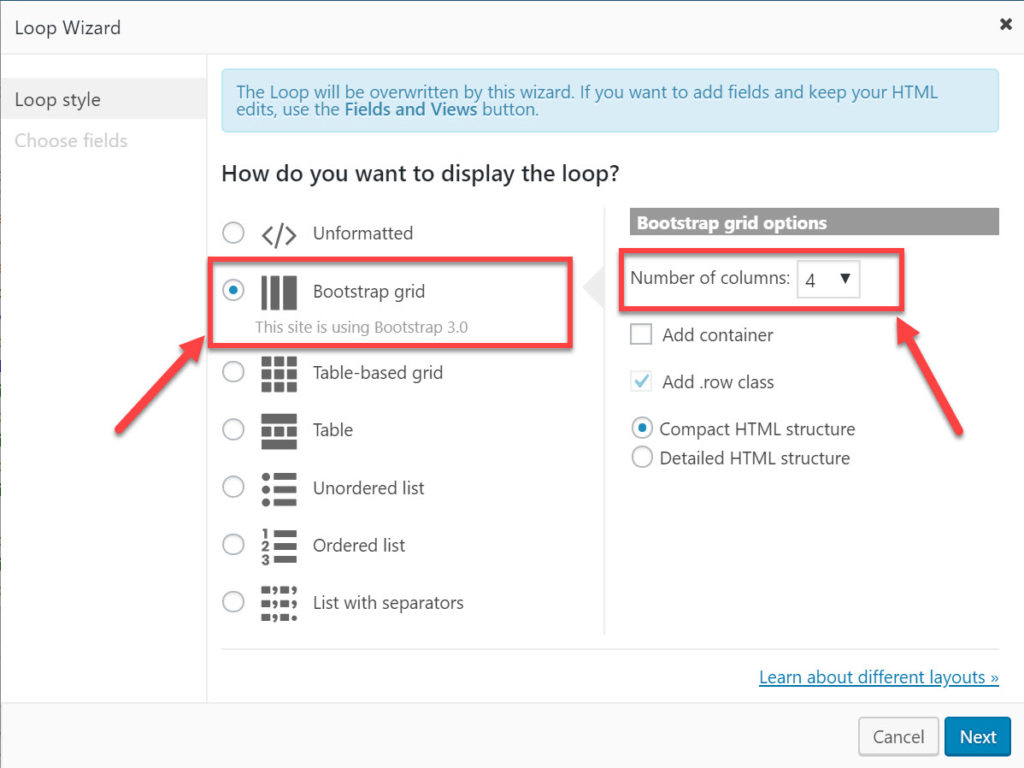Image resolution: width=1024 pixels, height=768 pixels.
Task: Choose the Unformatted radio button
Action: pyautogui.click(x=233, y=233)
